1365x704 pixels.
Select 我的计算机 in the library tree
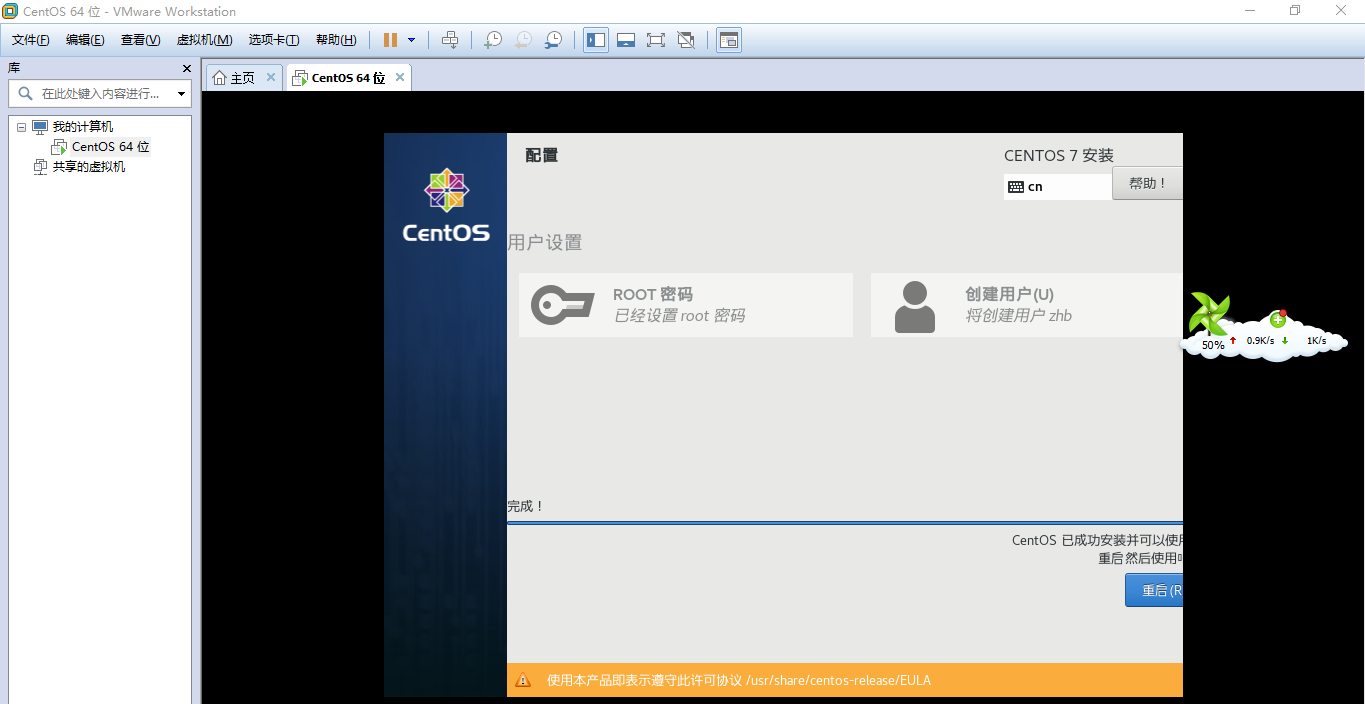tap(82, 127)
